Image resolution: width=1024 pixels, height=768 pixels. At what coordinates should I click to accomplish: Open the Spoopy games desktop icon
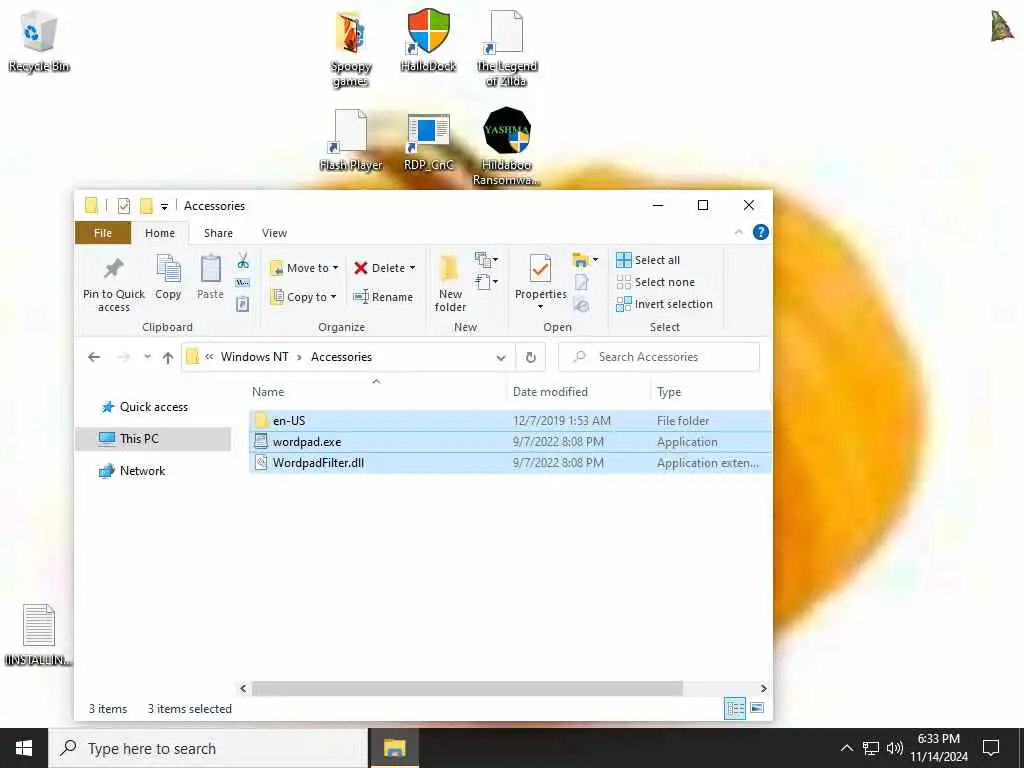click(x=351, y=48)
